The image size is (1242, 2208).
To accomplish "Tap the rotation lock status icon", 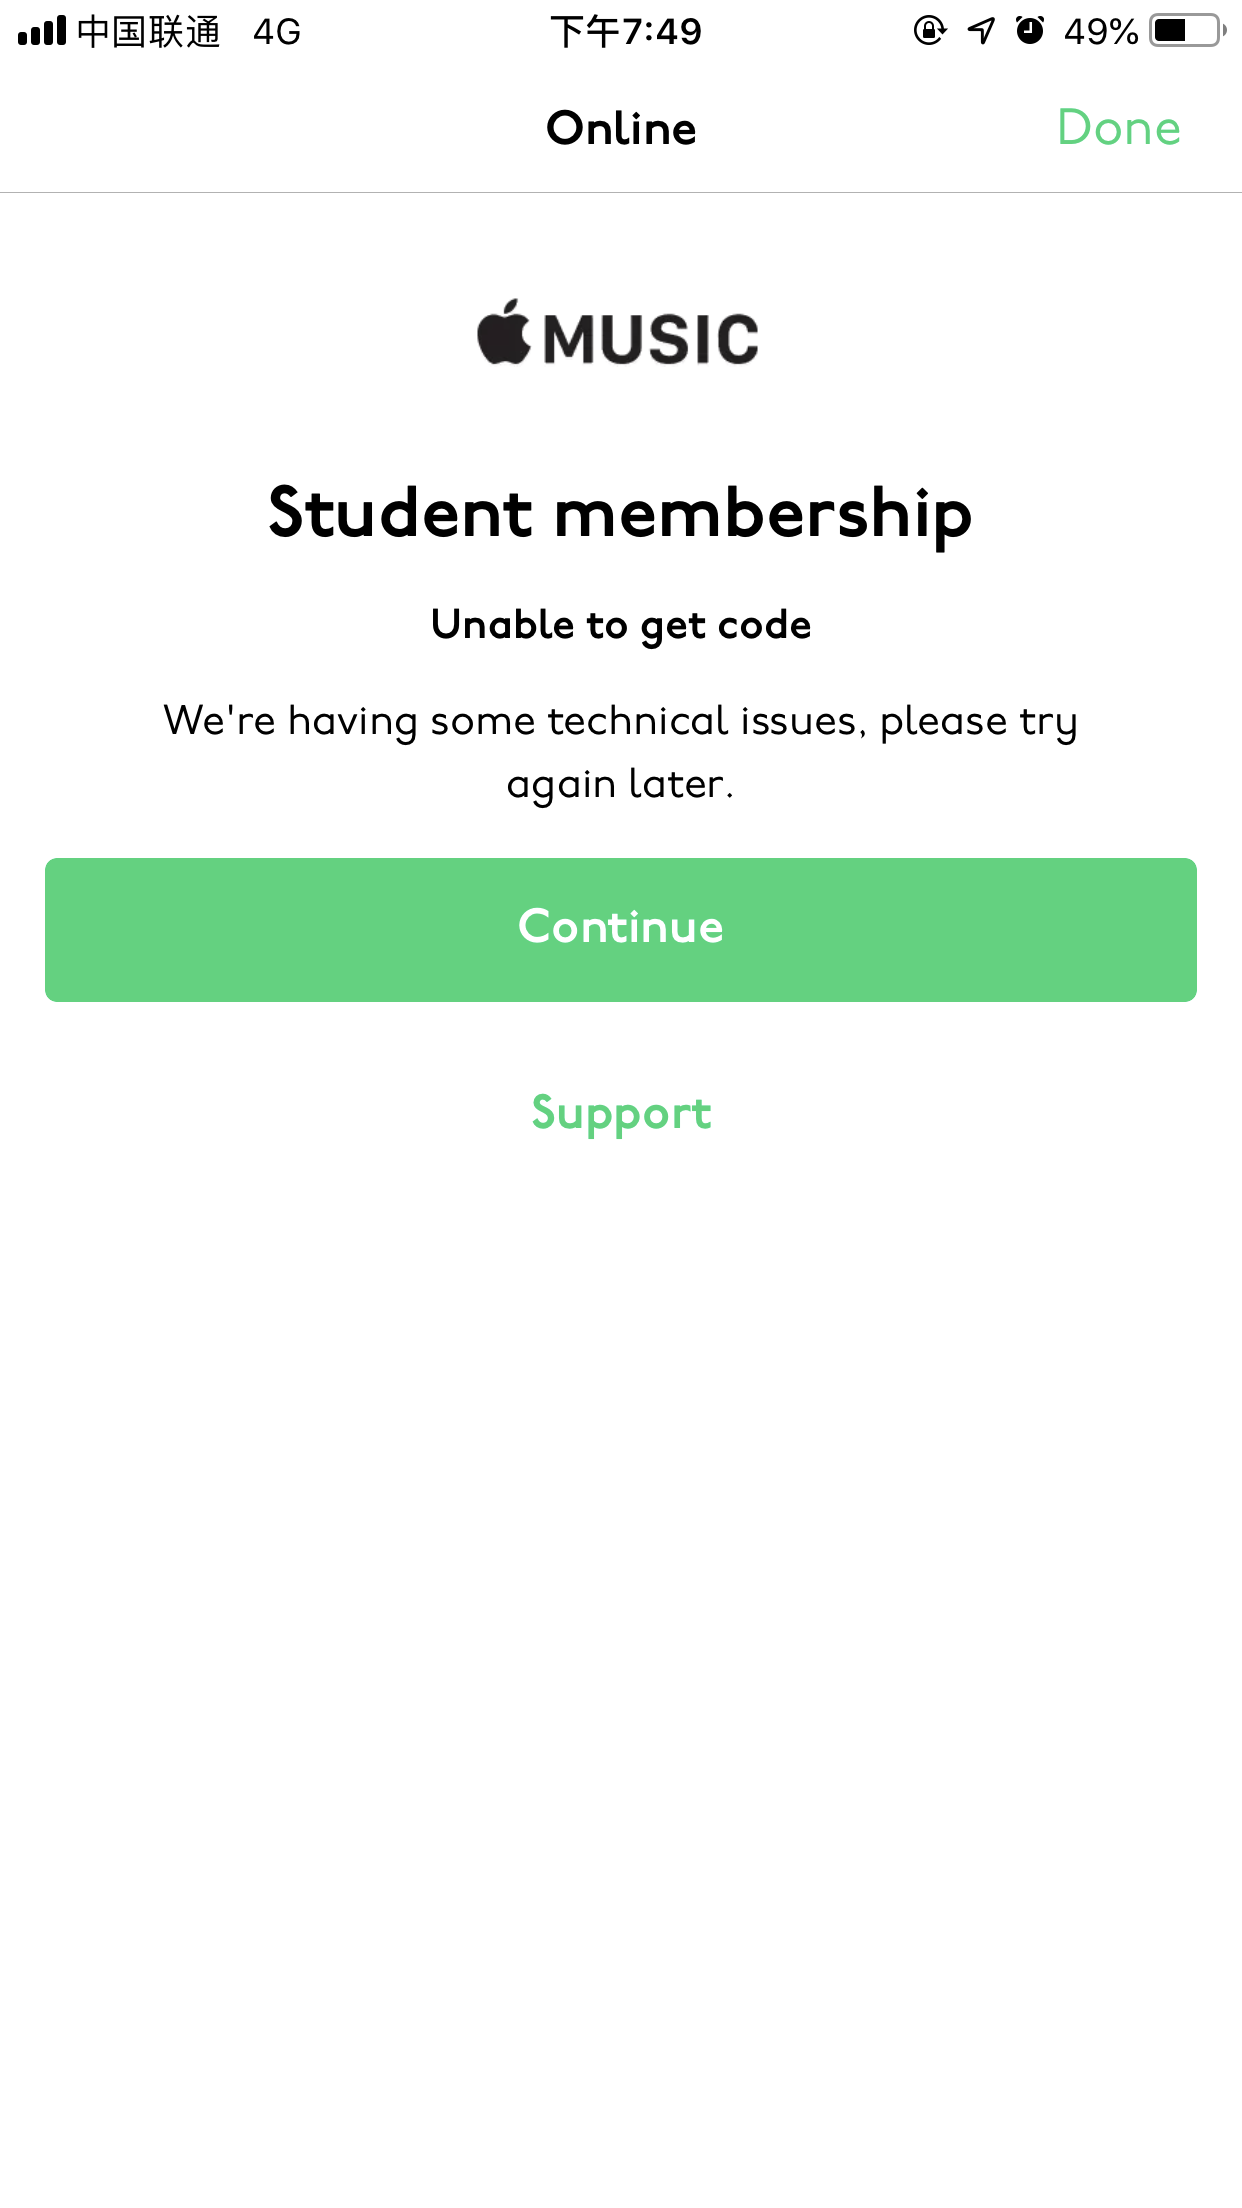I will pyautogui.click(x=929, y=31).
